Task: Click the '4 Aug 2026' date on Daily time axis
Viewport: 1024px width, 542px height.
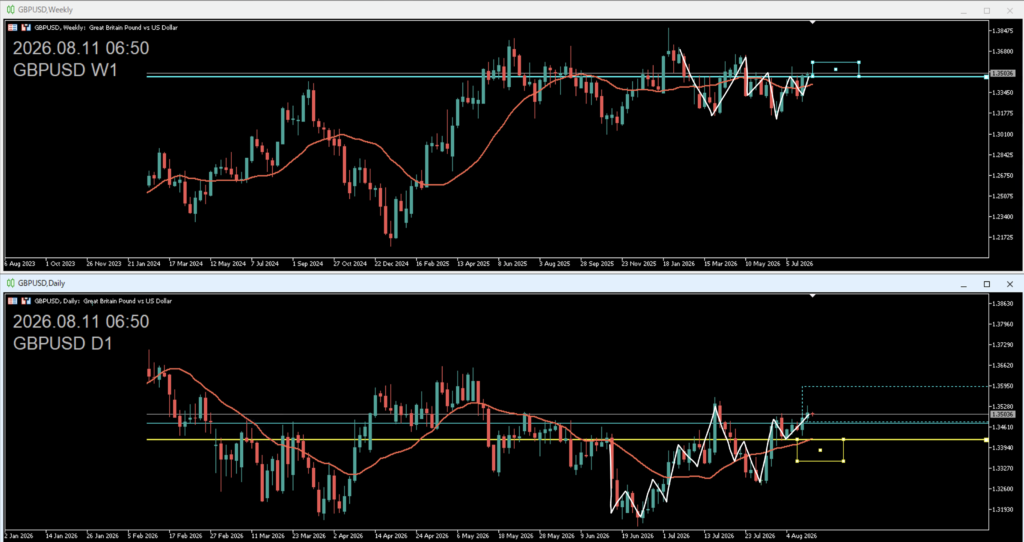Action: (801, 535)
